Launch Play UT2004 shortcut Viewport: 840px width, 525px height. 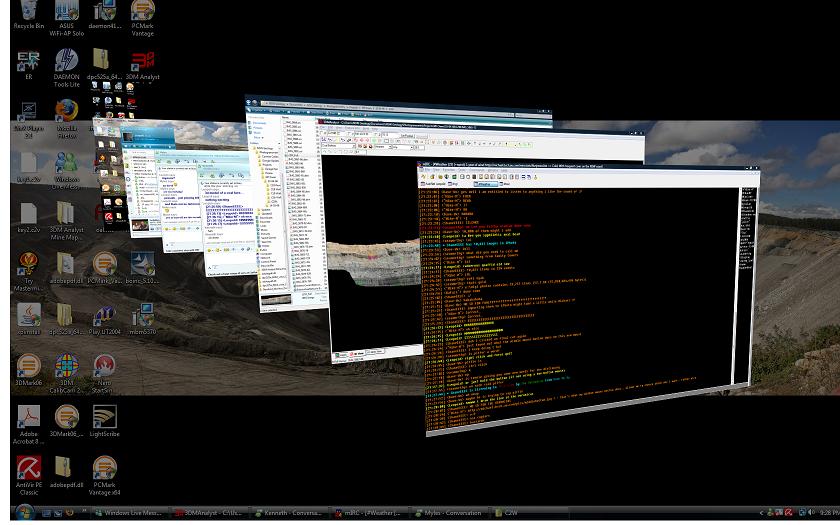click(104, 320)
